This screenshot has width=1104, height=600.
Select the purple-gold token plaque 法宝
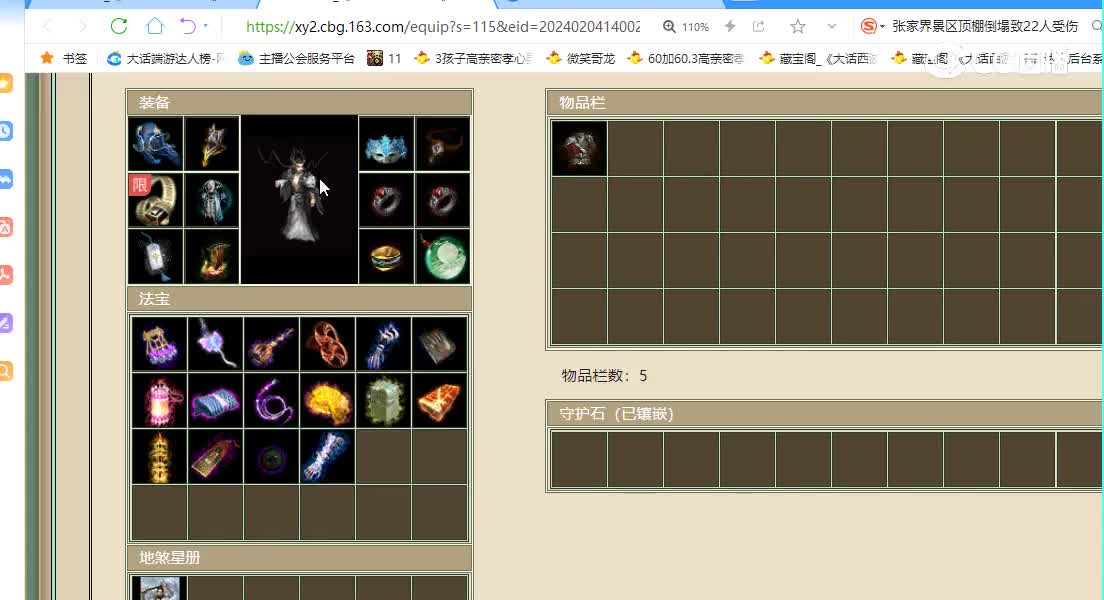[215, 457]
